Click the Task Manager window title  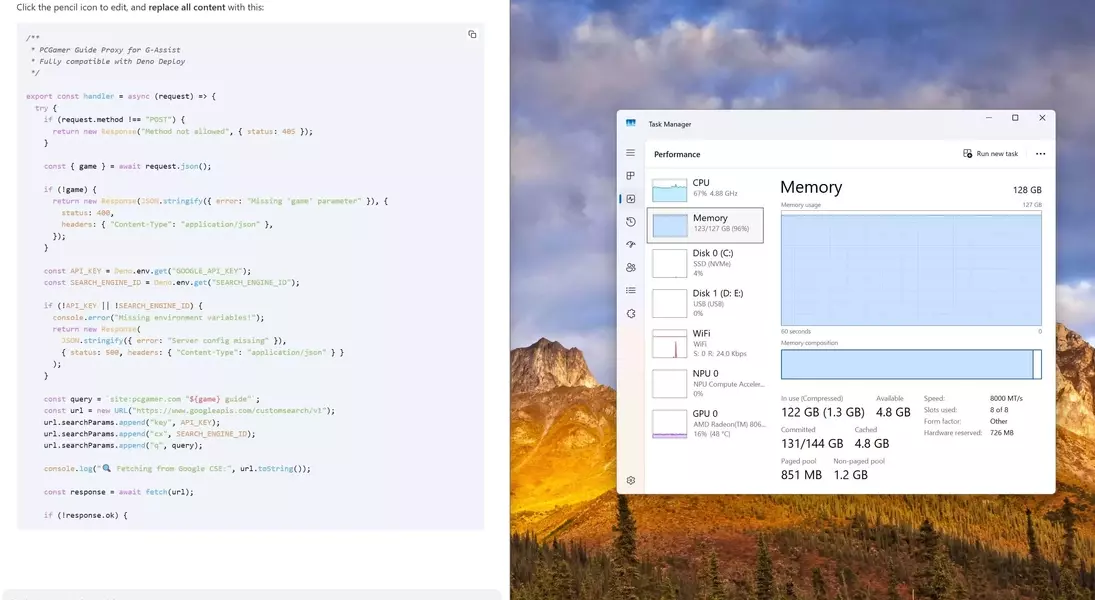[669, 124]
